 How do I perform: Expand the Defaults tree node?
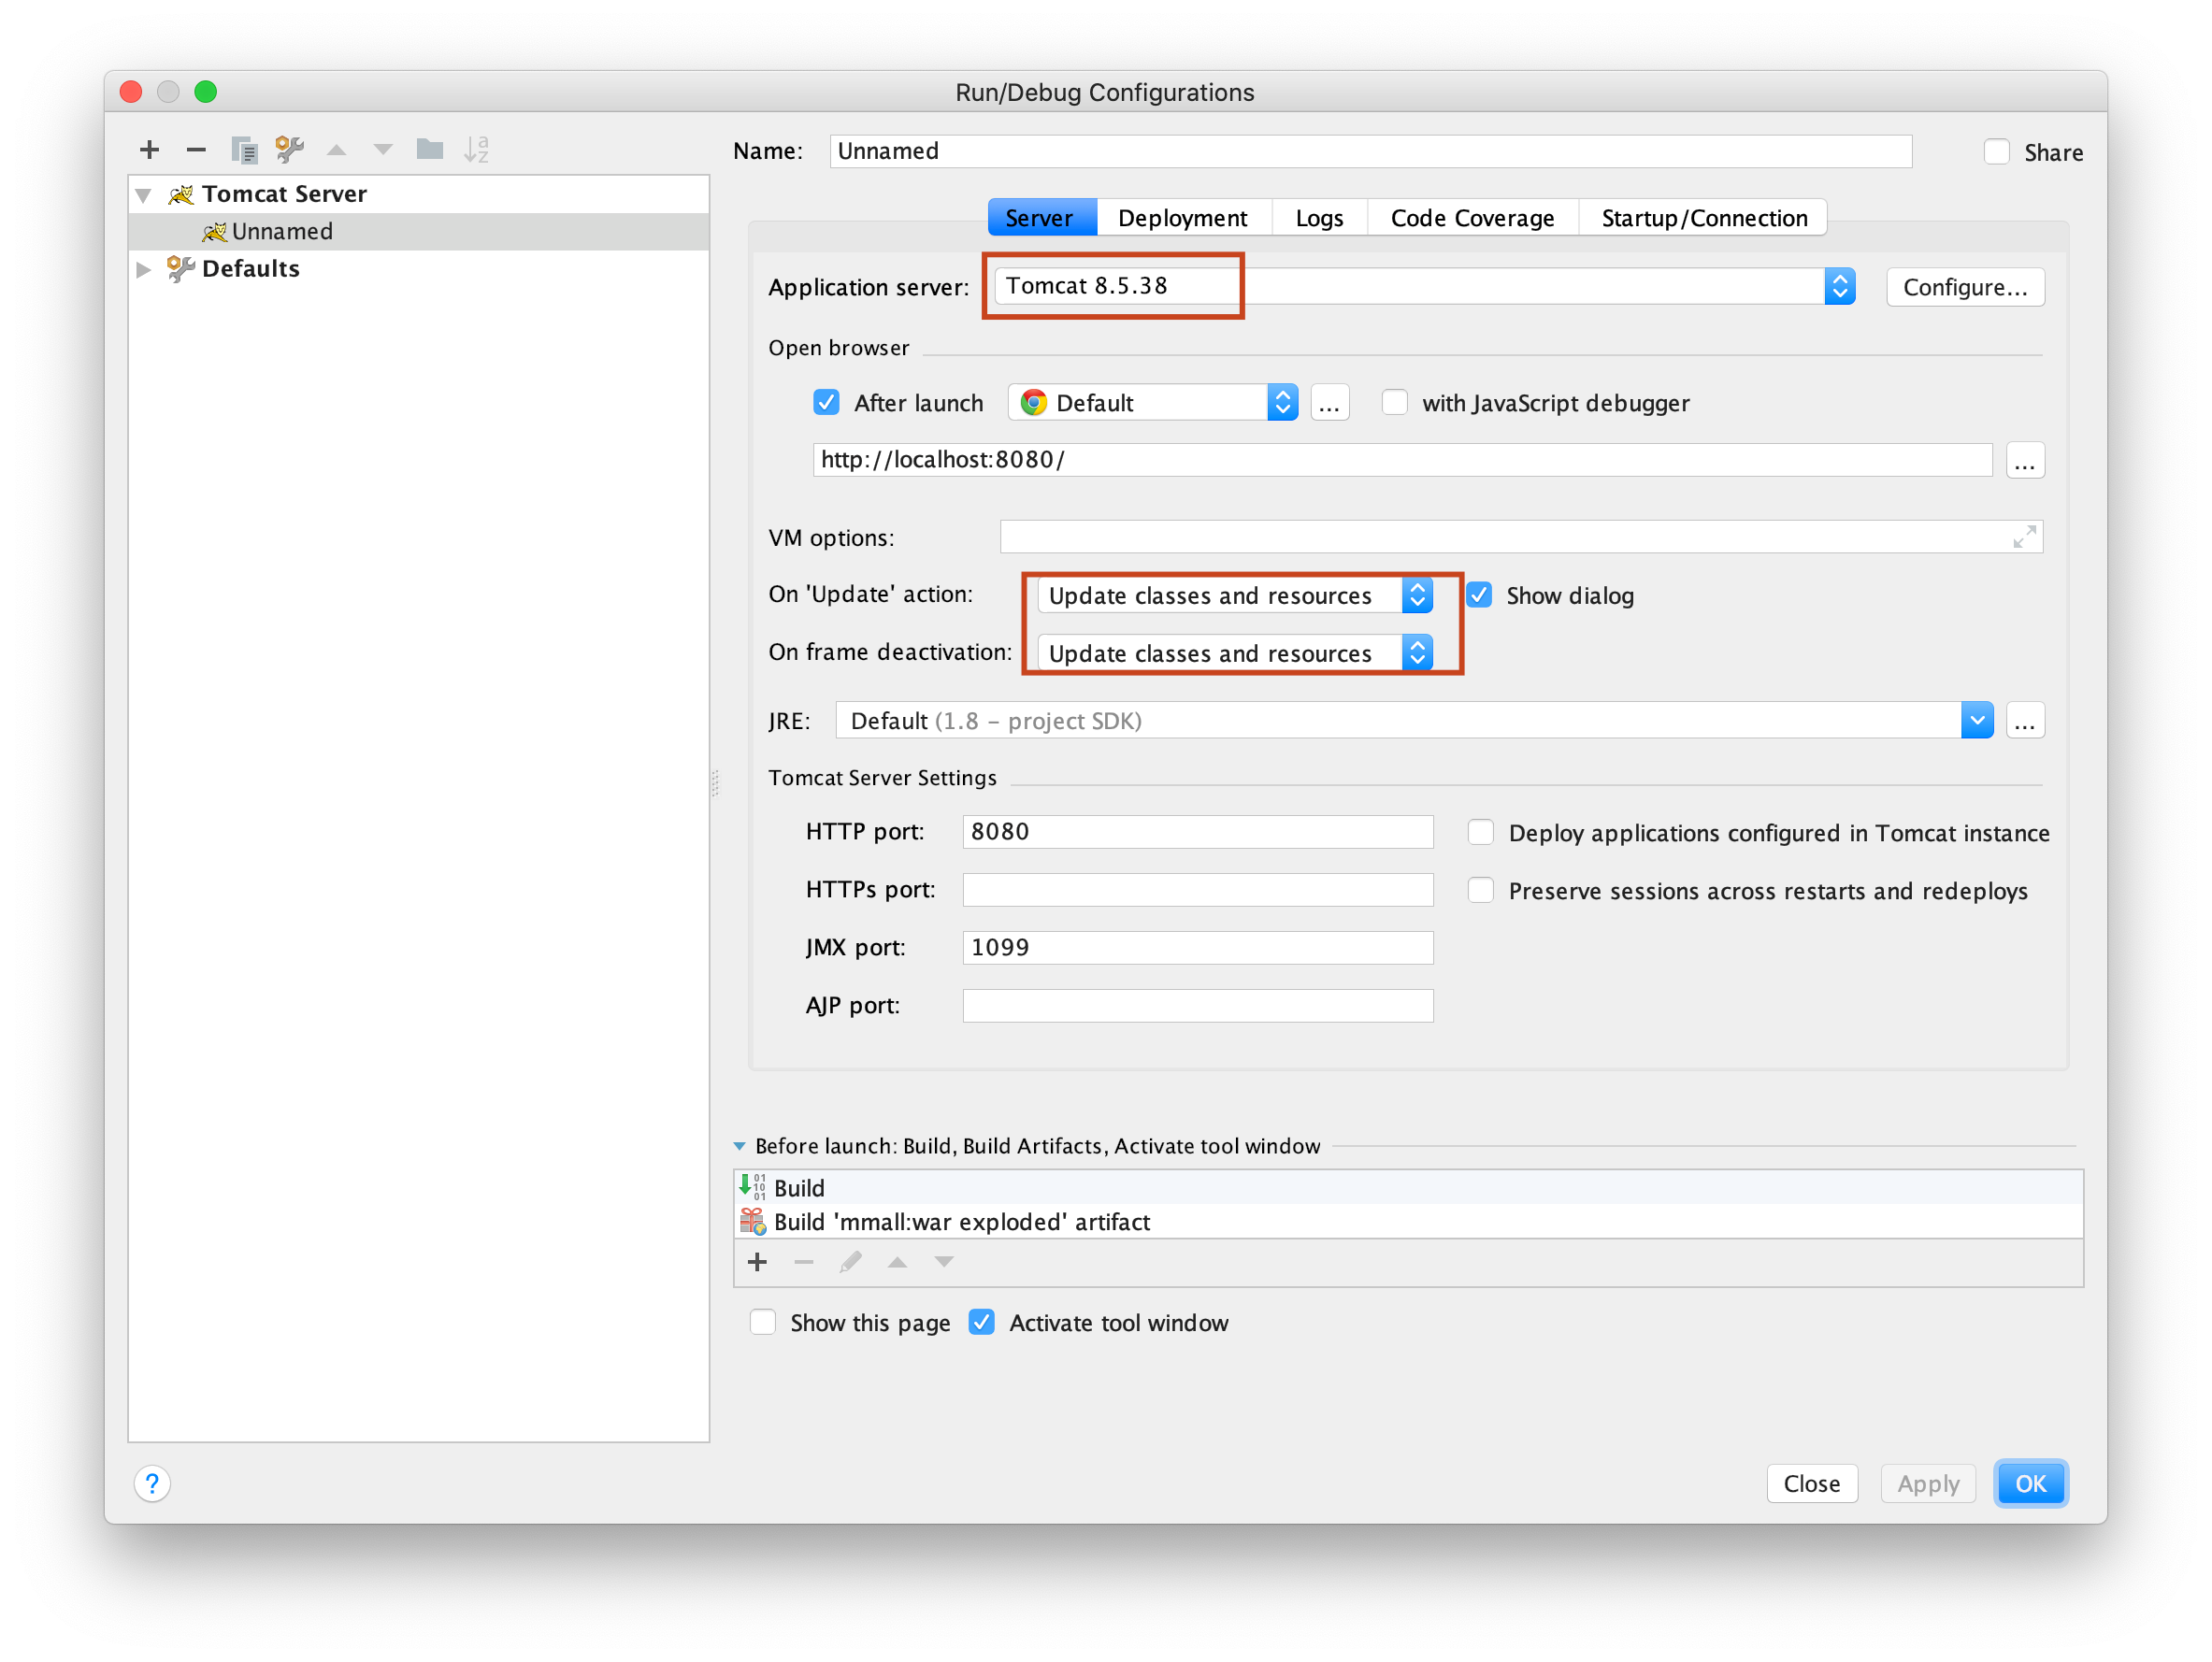pyautogui.click(x=144, y=269)
